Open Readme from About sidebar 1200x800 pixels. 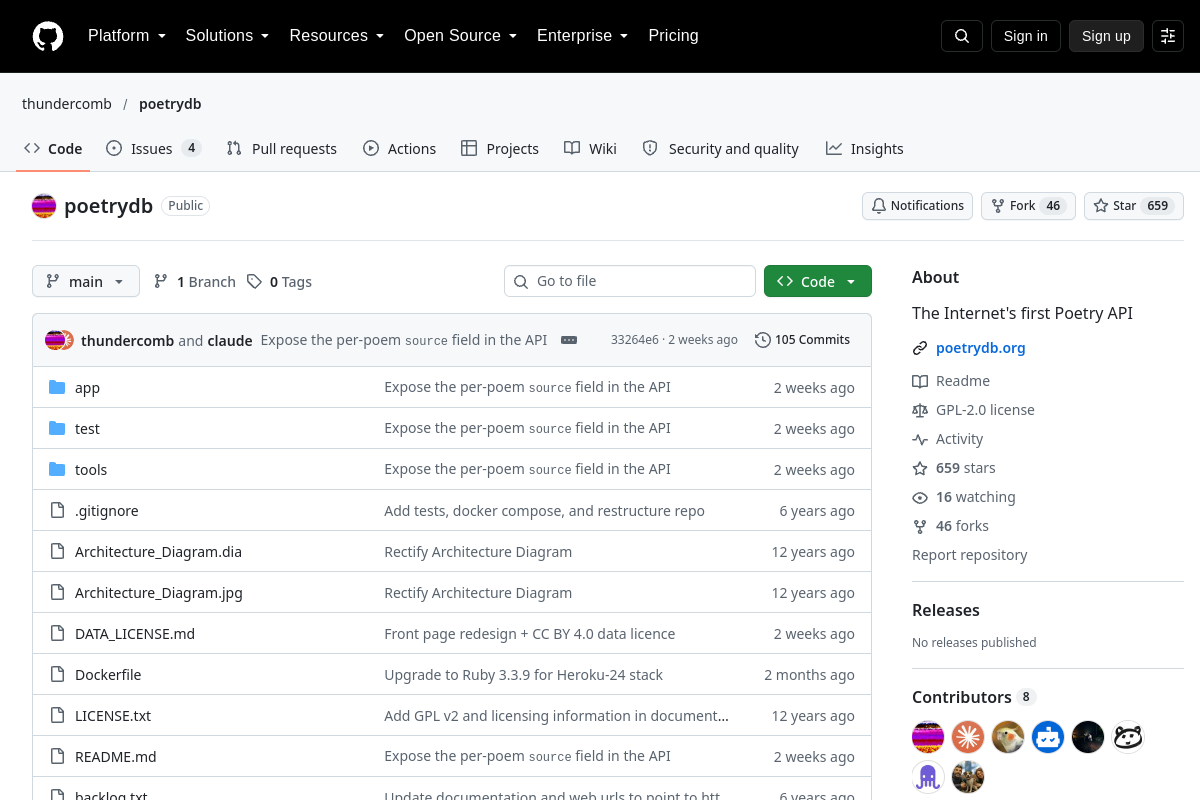coord(951,381)
